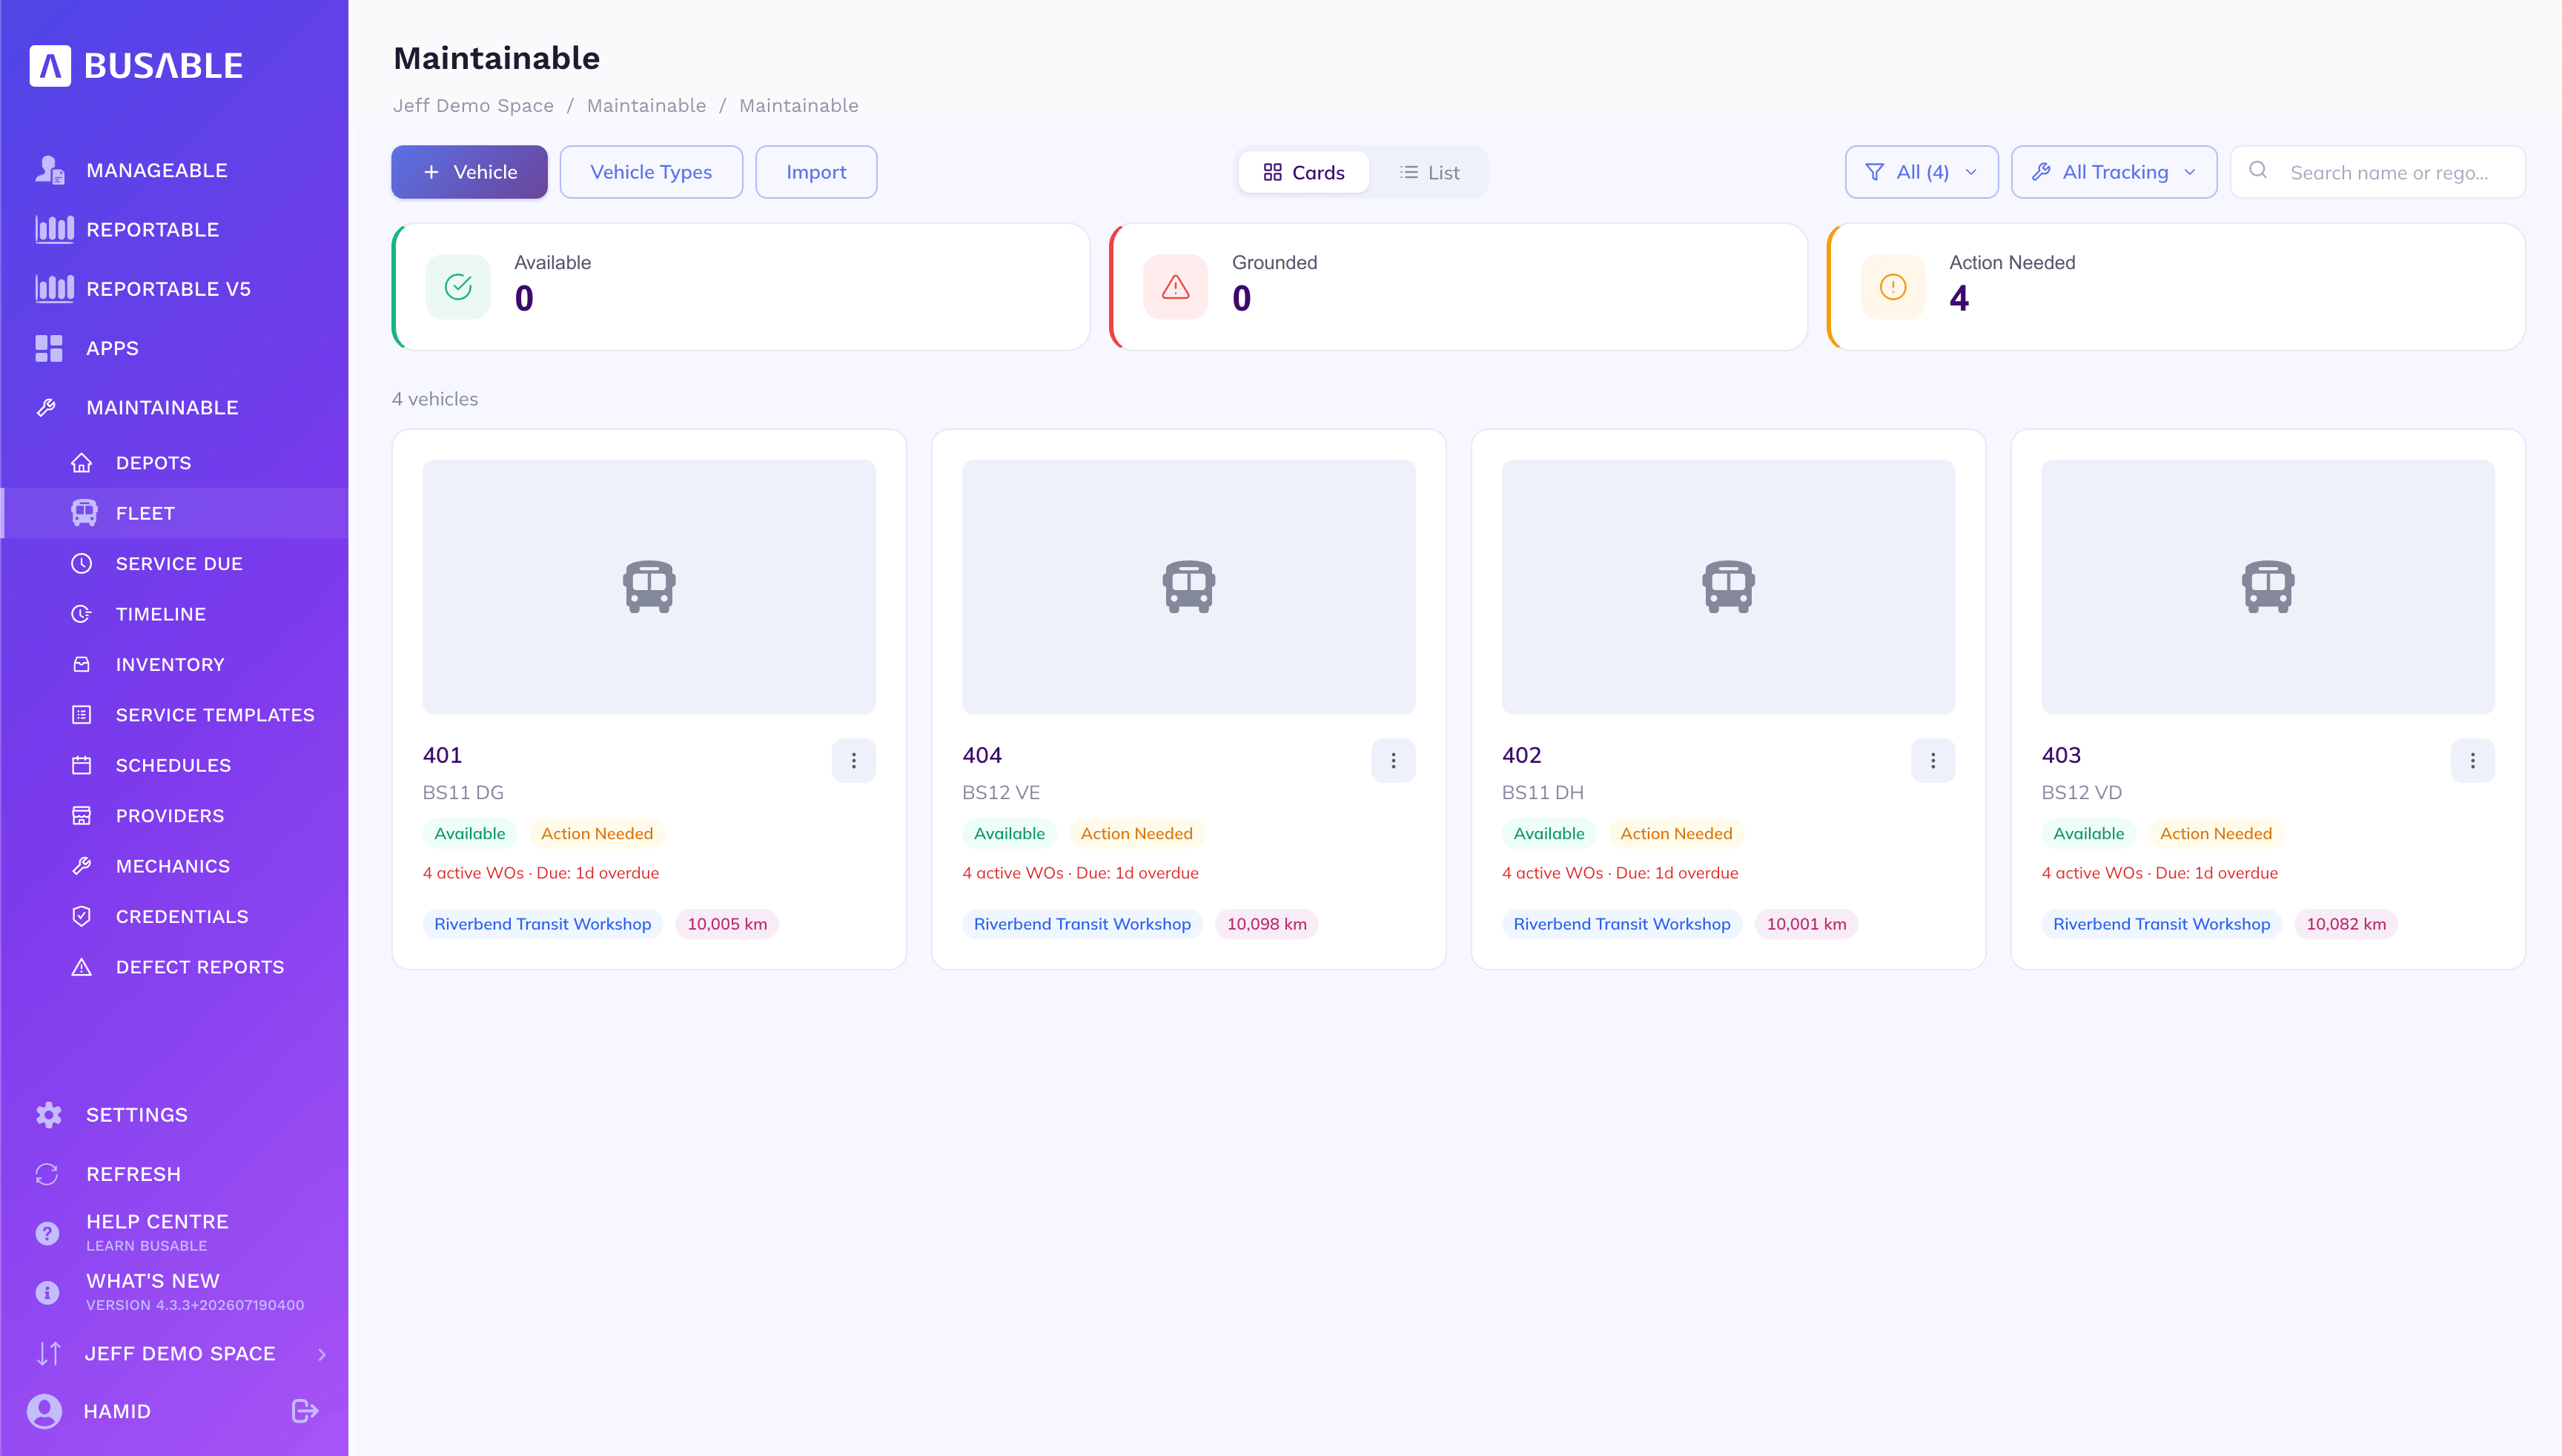This screenshot has height=1456, width=2562.
Task: Switch to List view
Action: [x=1429, y=172]
